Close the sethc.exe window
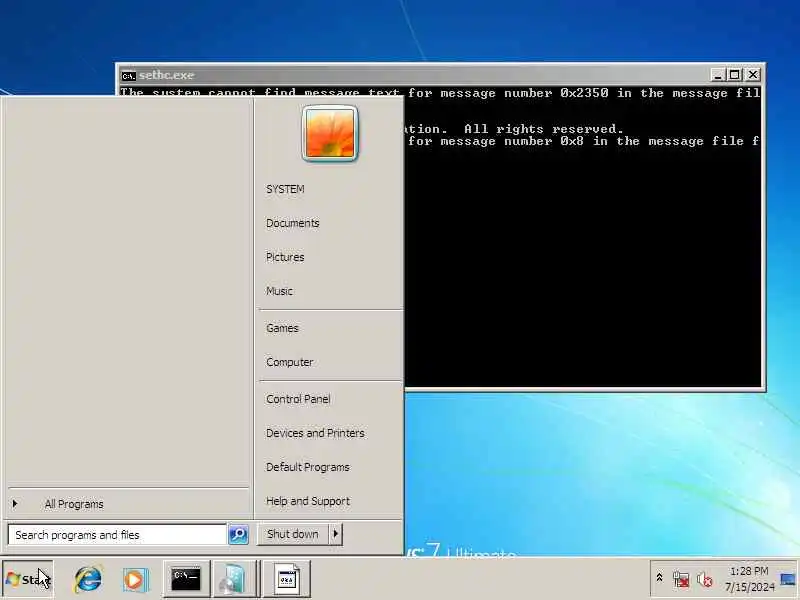This screenshot has height=600, width=800. click(753, 75)
